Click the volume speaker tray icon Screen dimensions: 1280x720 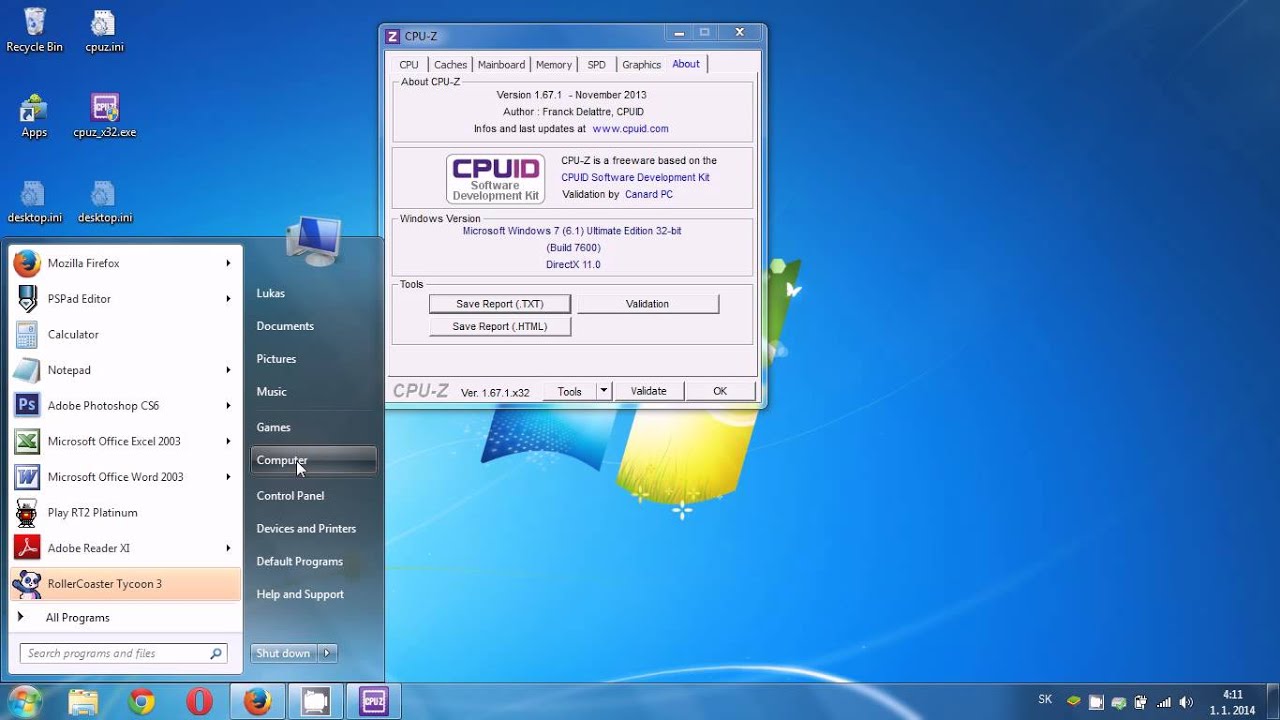pyautogui.click(x=1186, y=702)
